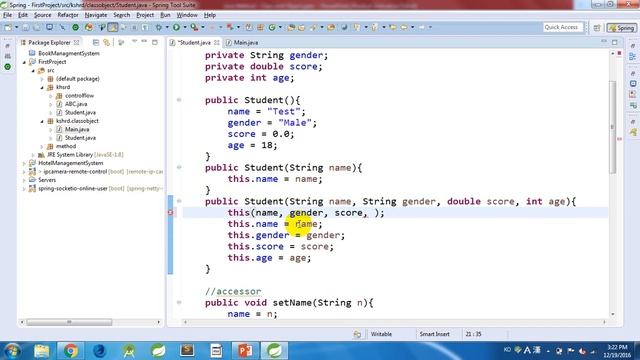
Task: Expand the HotelManagementSystem project
Action: pyautogui.click(x=24, y=163)
